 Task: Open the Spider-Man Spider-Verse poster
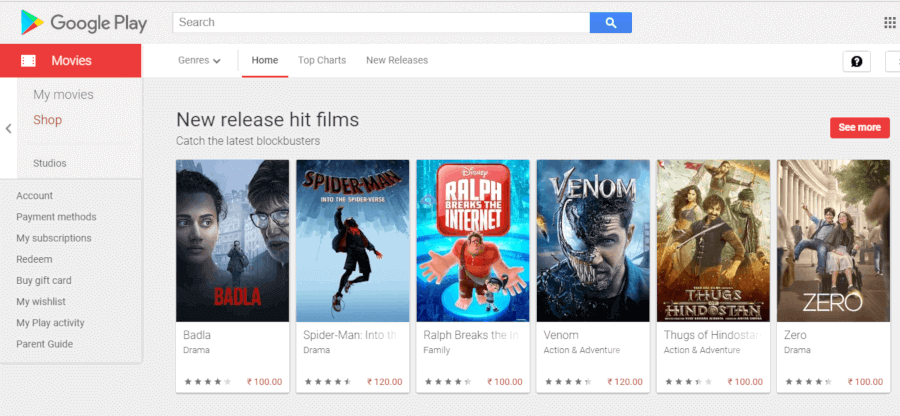point(352,240)
